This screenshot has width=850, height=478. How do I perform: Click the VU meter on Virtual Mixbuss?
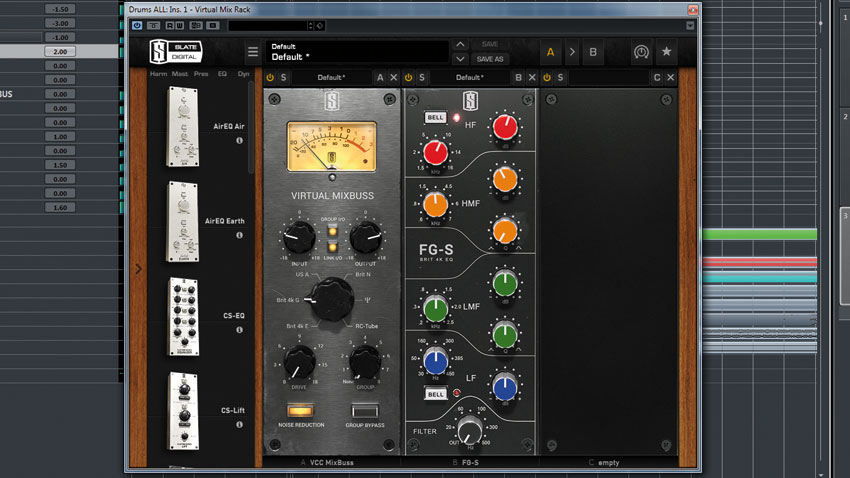(x=332, y=146)
